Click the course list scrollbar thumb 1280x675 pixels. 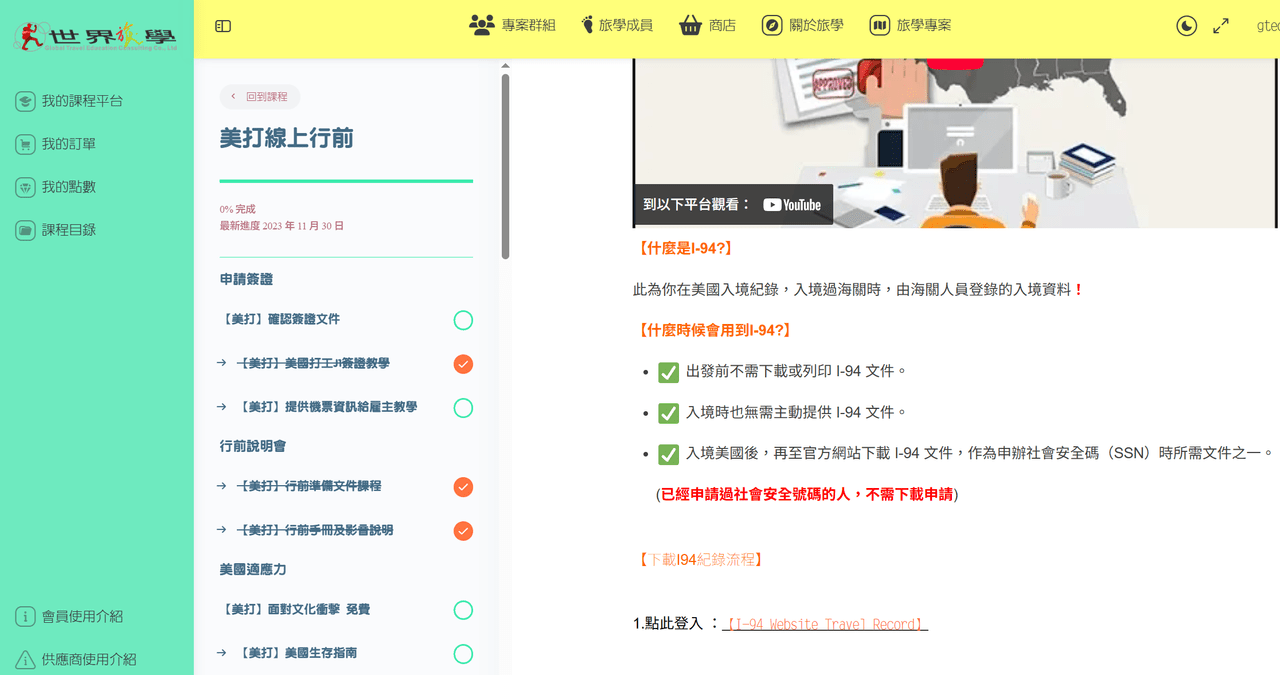tap(505, 166)
